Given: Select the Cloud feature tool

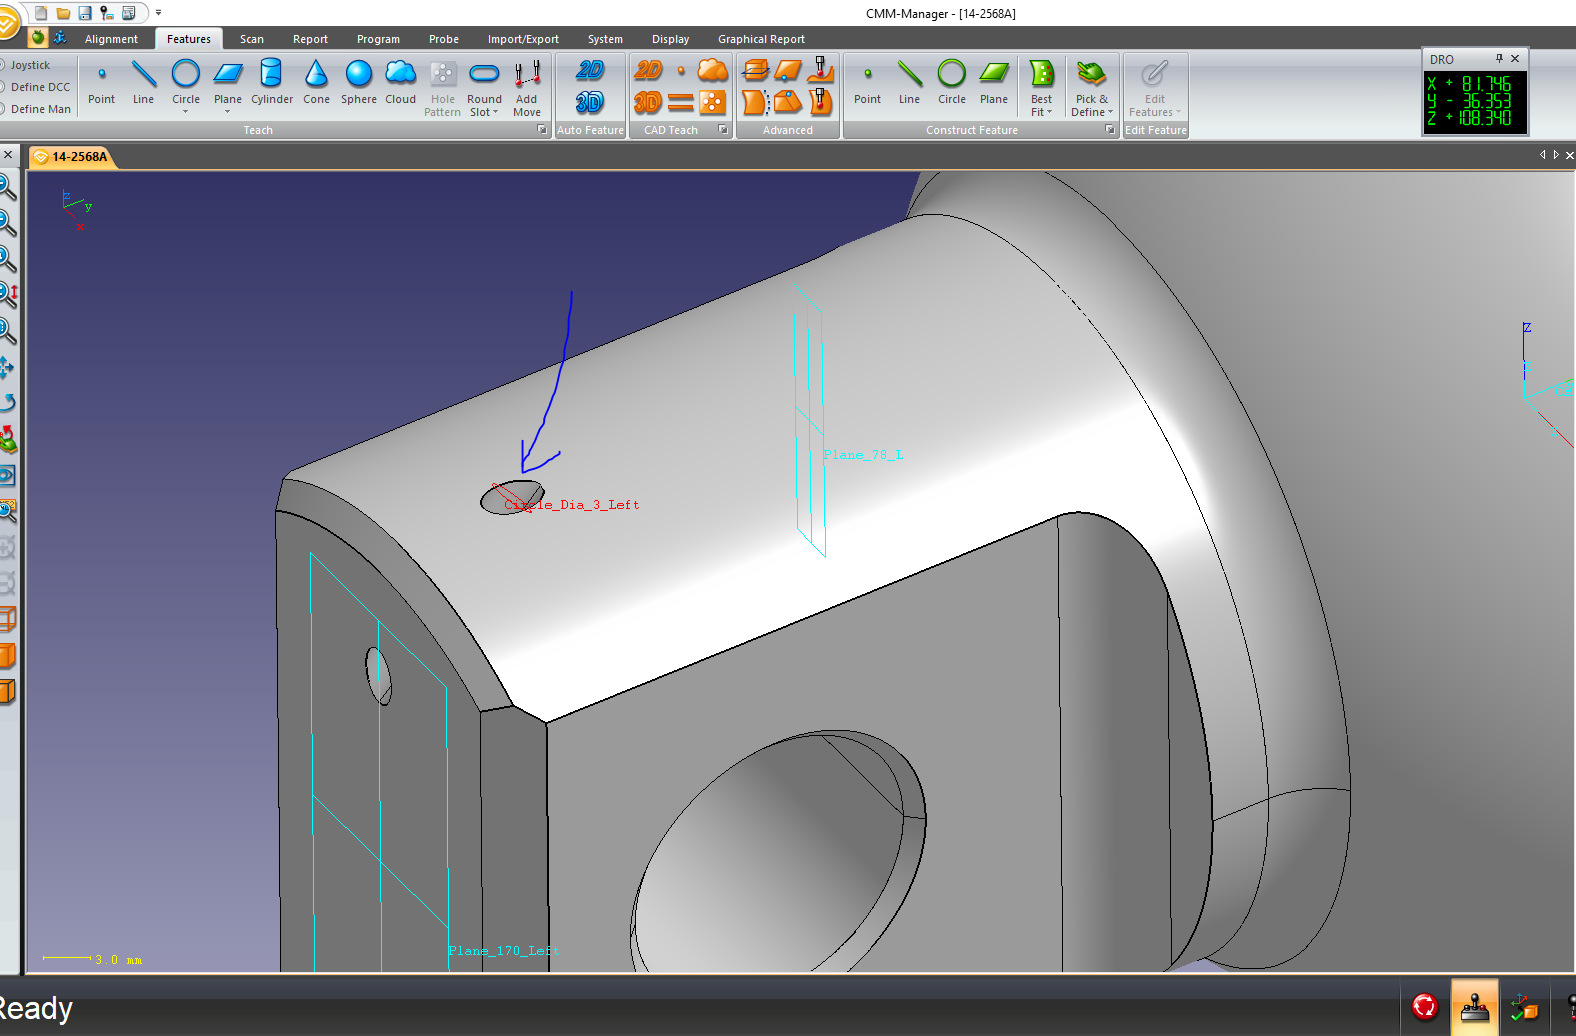Looking at the screenshot, I should pyautogui.click(x=401, y=82).
